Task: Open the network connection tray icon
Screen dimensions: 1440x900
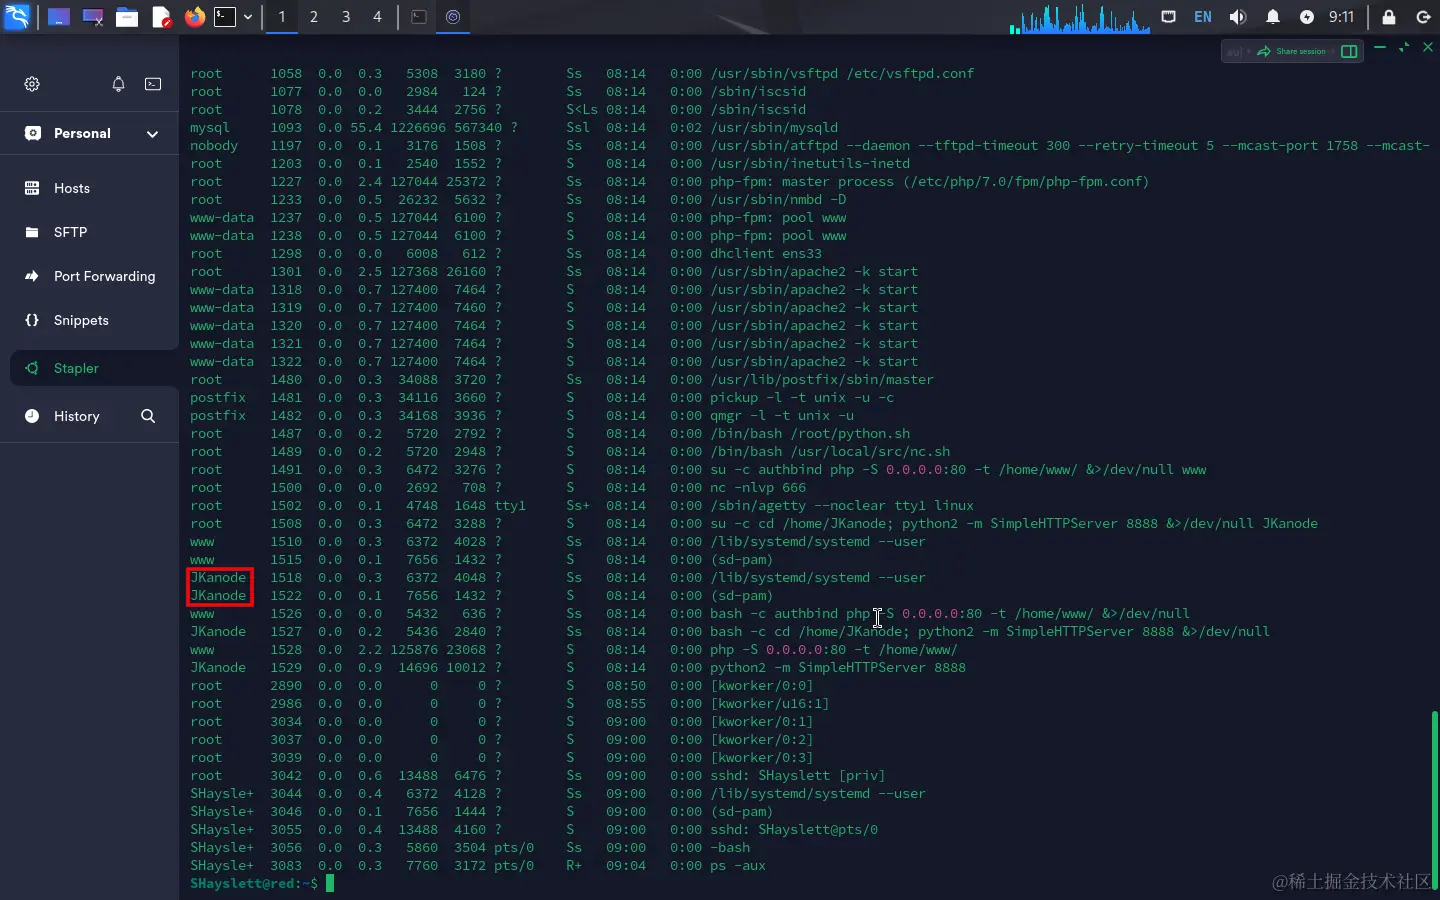Action: pyautogui.click(x=1168, y=17)
